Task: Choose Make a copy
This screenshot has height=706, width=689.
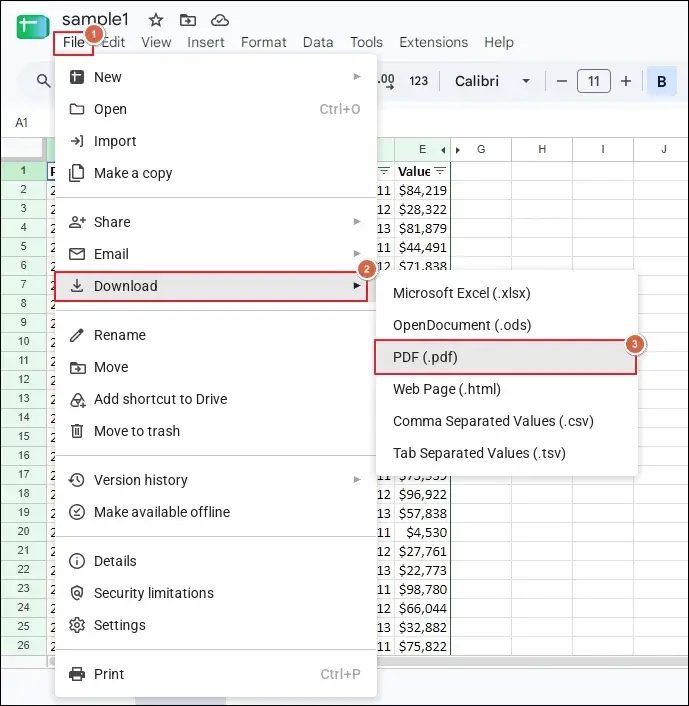Action: point(216,173)
